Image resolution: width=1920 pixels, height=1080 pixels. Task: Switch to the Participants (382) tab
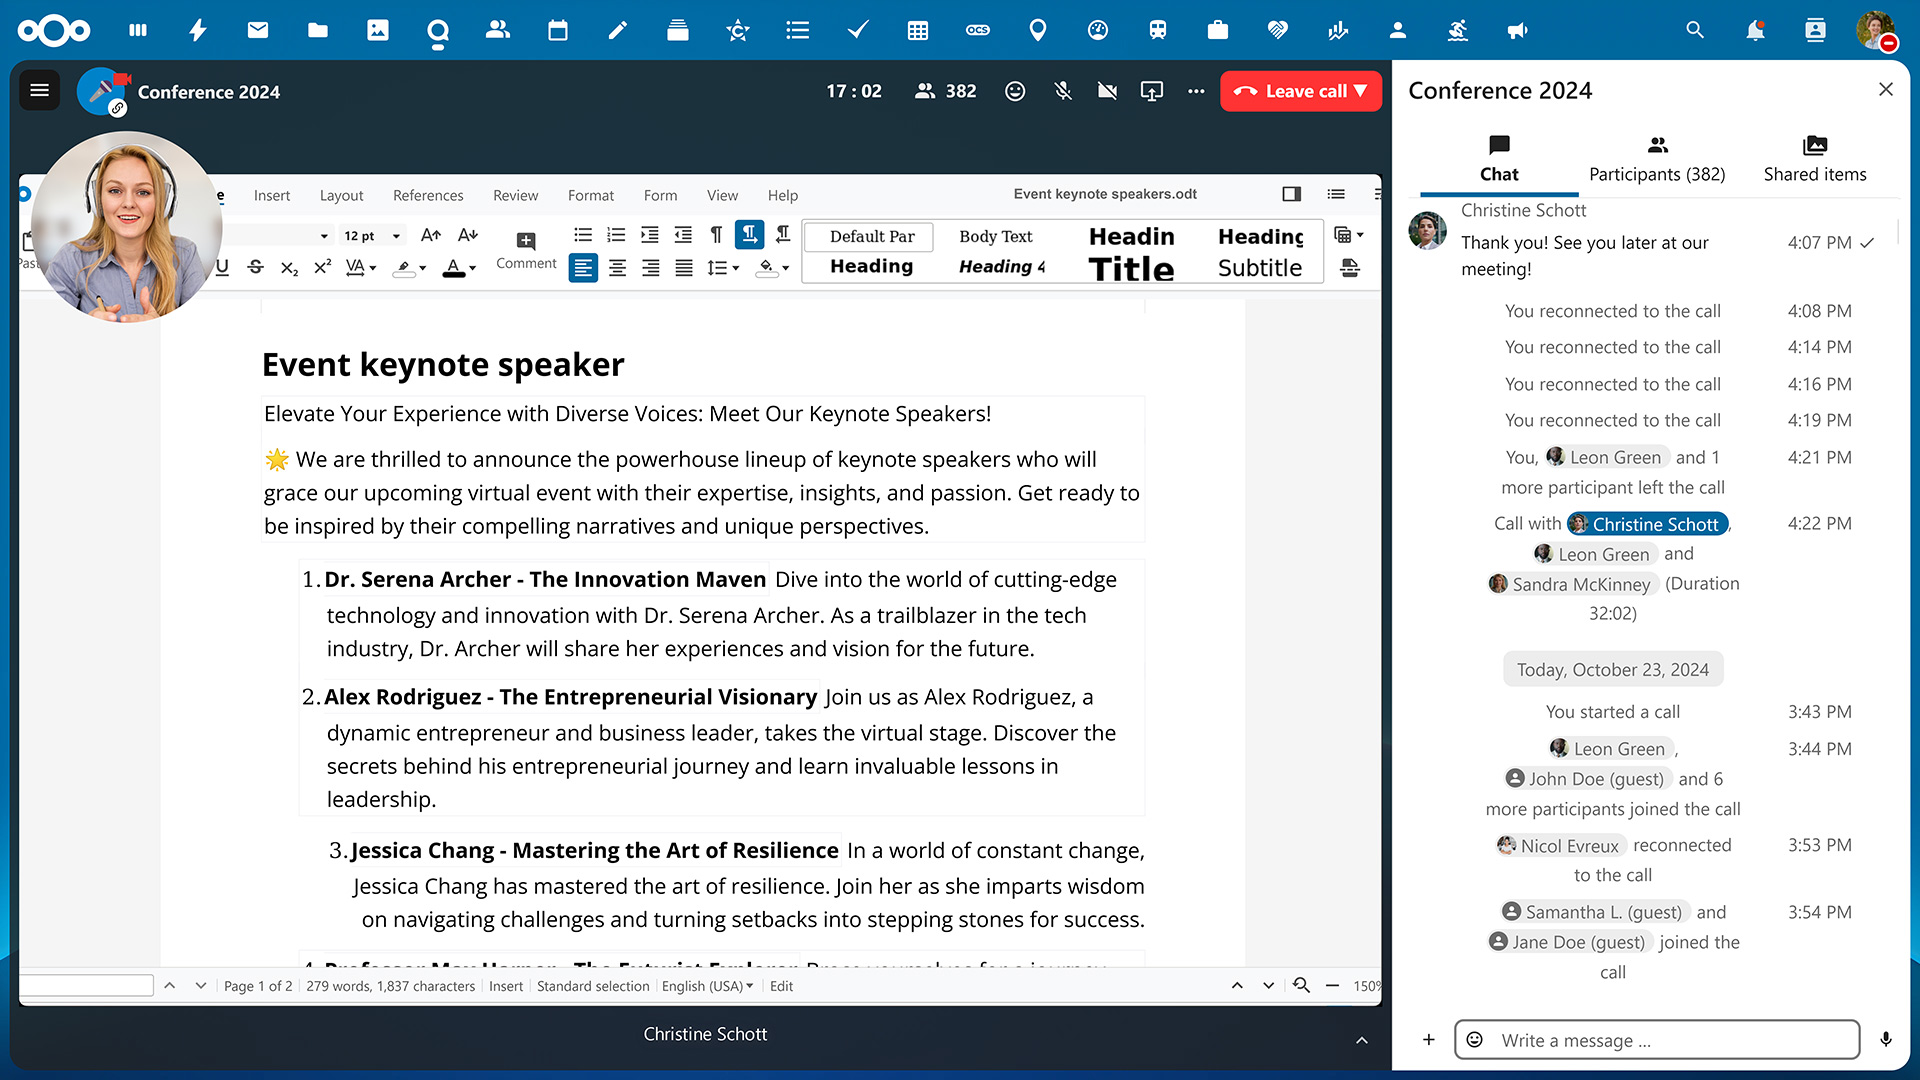1657,159
